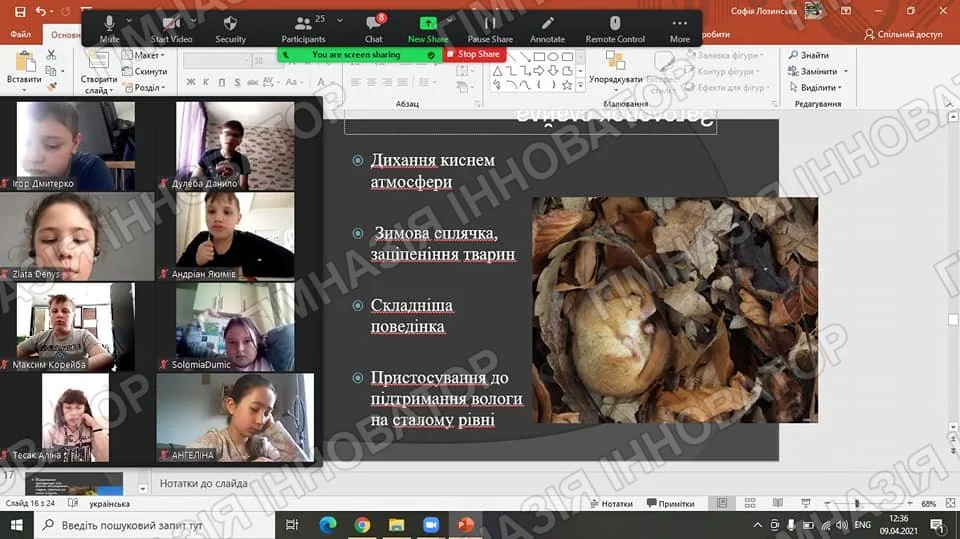Center align the text

[371, 81]
